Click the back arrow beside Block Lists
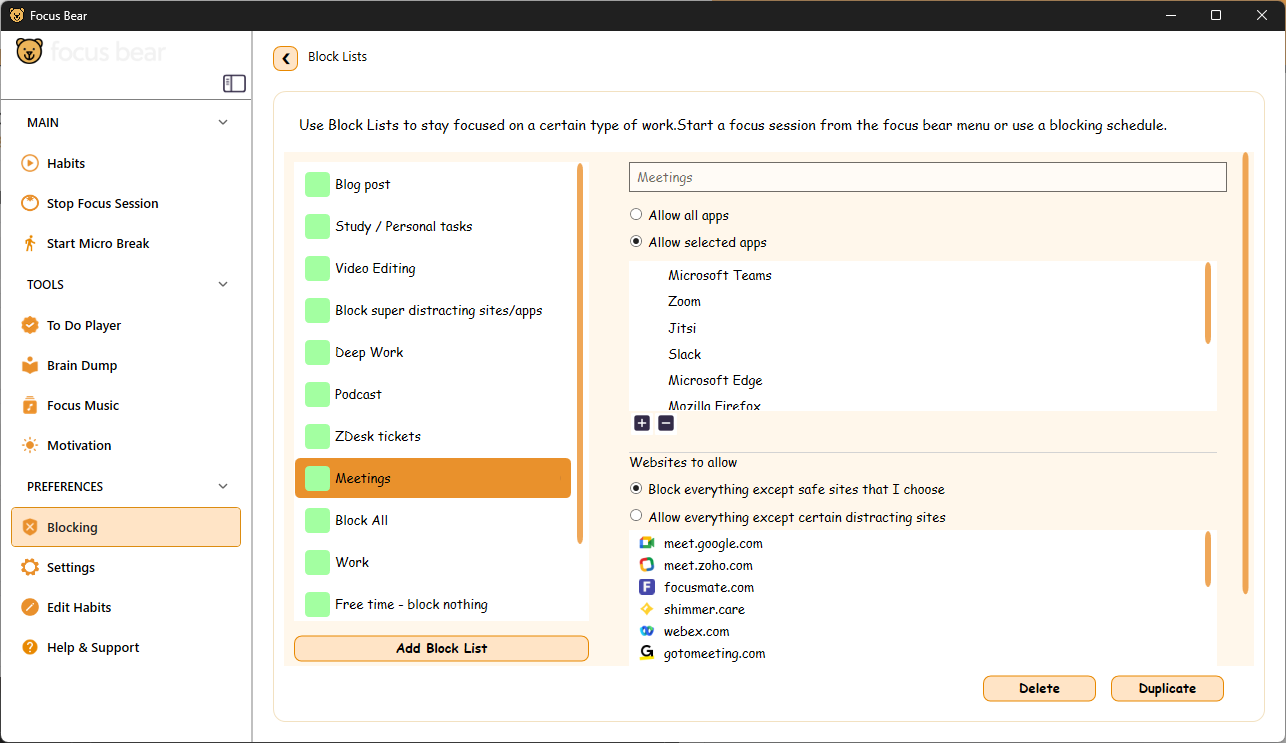The height and width of the screenshot is (743, 1286). point(285,58)
